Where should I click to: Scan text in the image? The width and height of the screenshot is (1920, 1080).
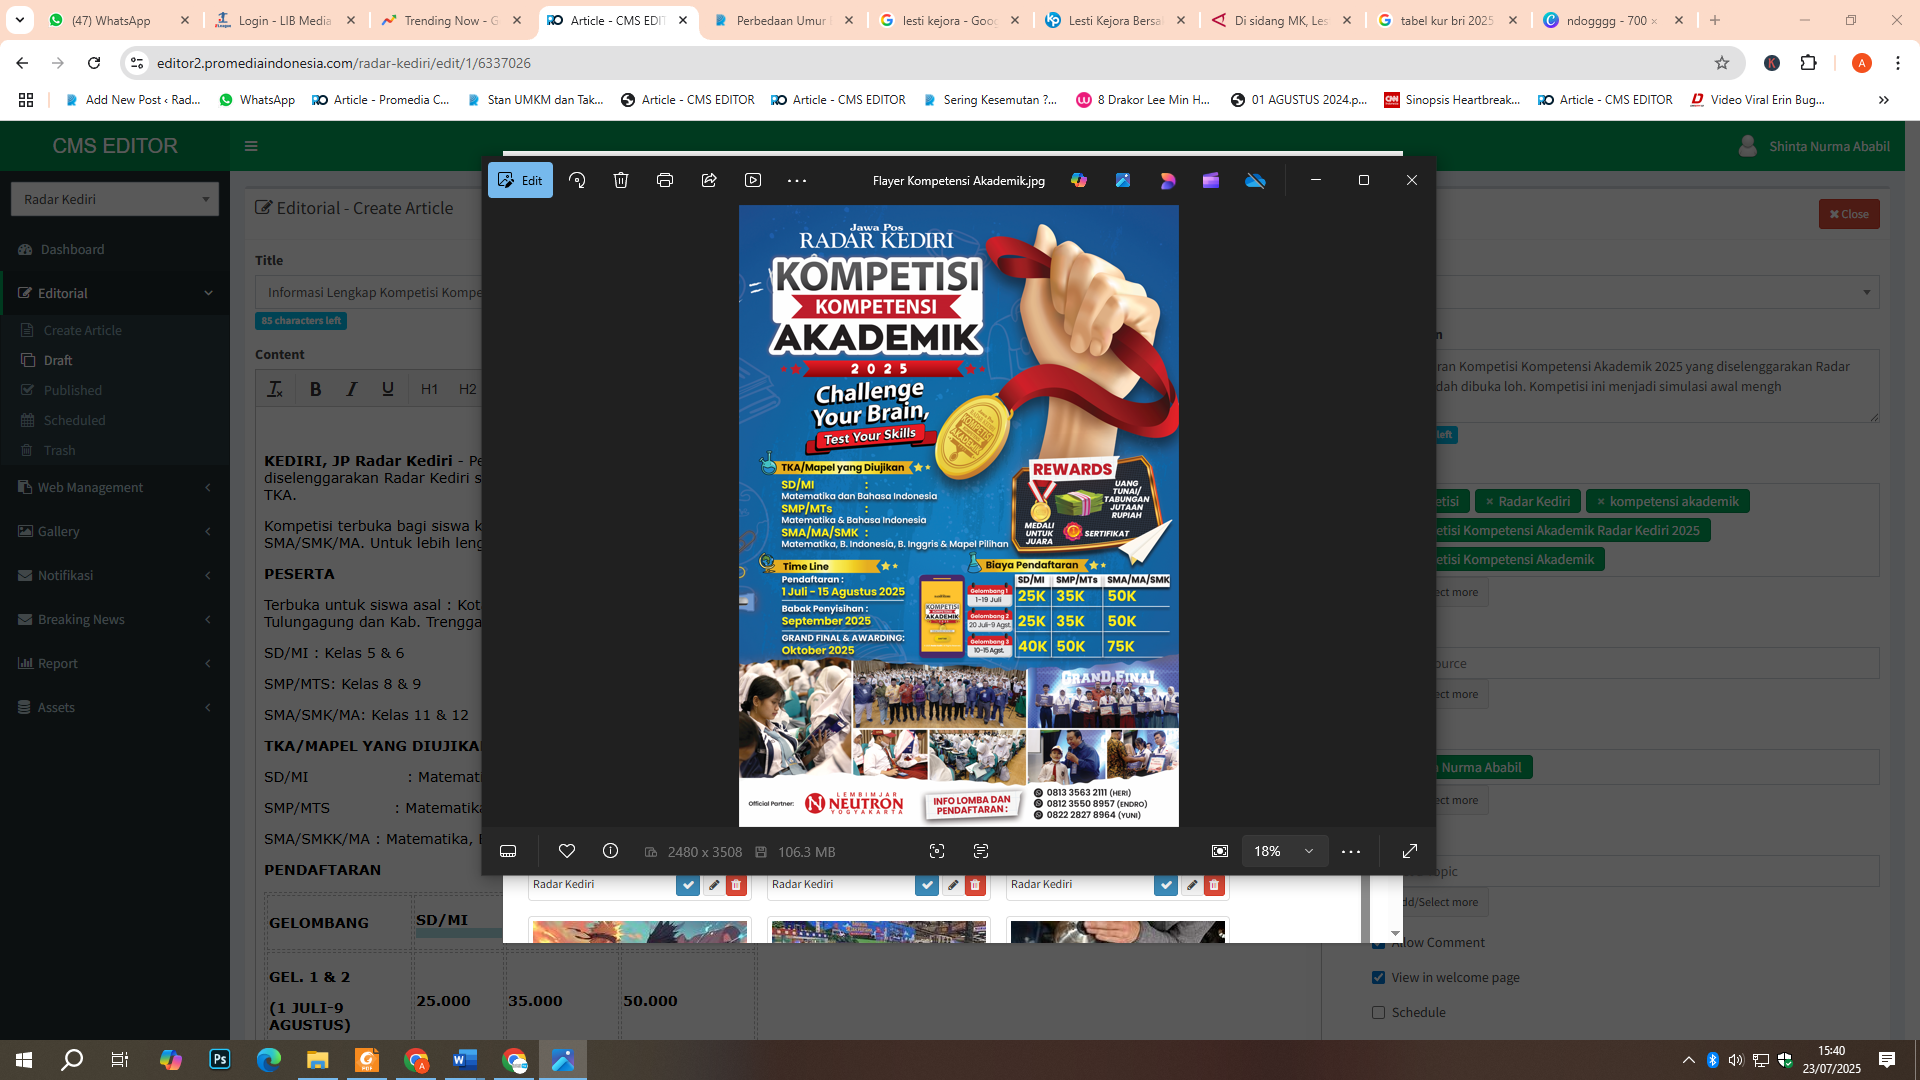point(981,851)
